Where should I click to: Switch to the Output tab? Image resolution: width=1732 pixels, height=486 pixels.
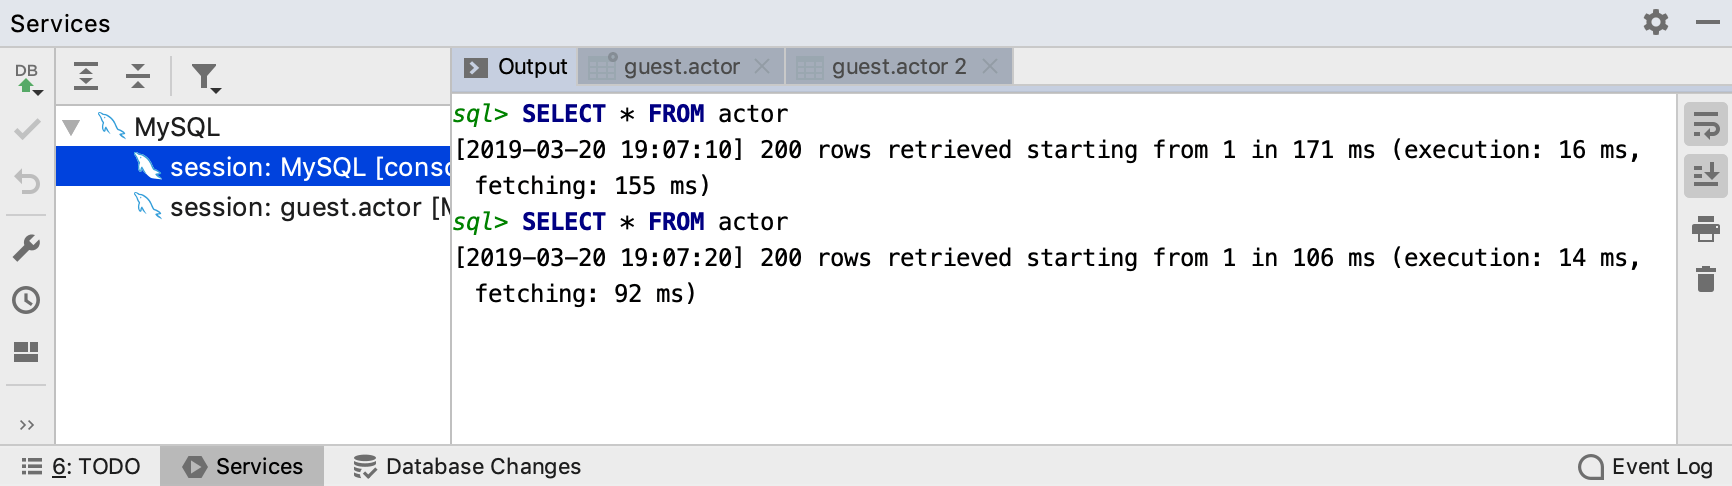pos(516,67)
